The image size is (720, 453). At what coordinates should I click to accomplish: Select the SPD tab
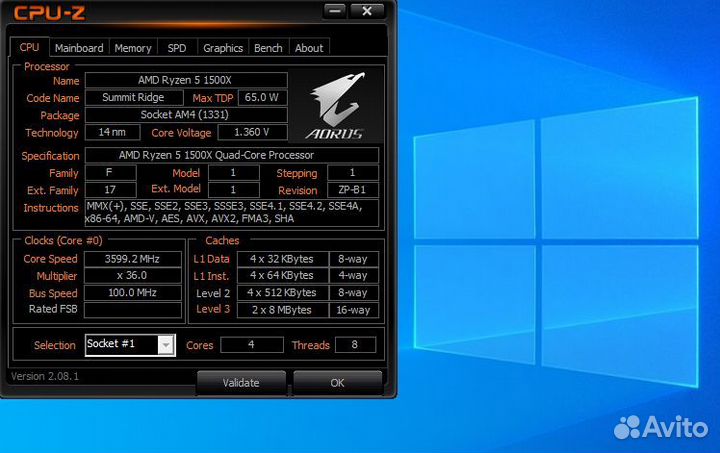point(177,48)
